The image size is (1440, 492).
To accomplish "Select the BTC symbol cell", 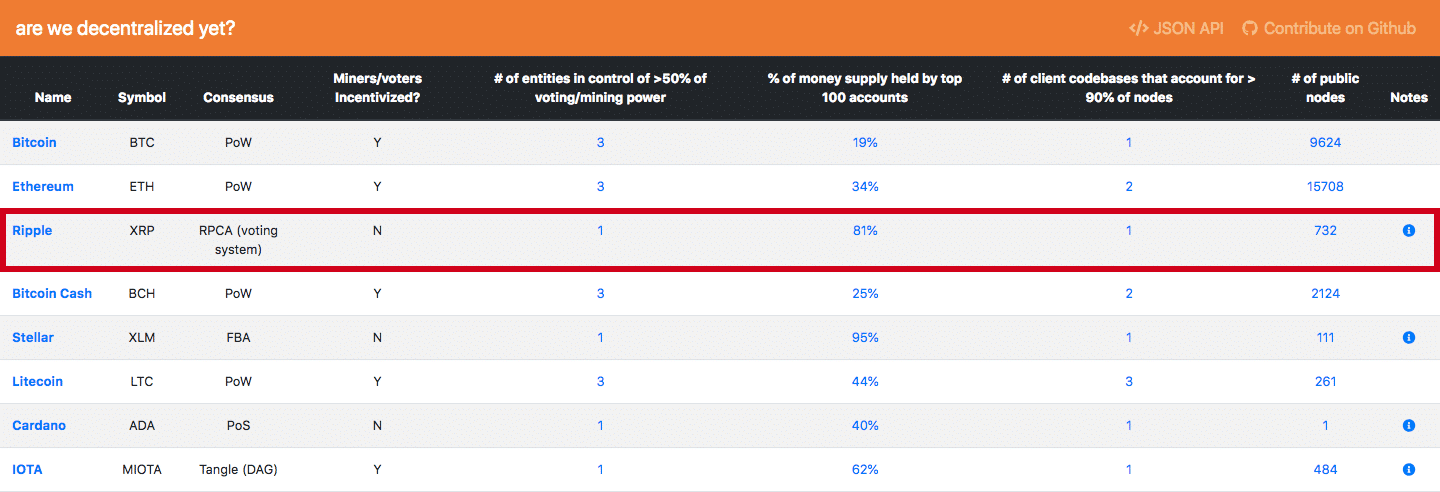I will (x=142, y=142).
